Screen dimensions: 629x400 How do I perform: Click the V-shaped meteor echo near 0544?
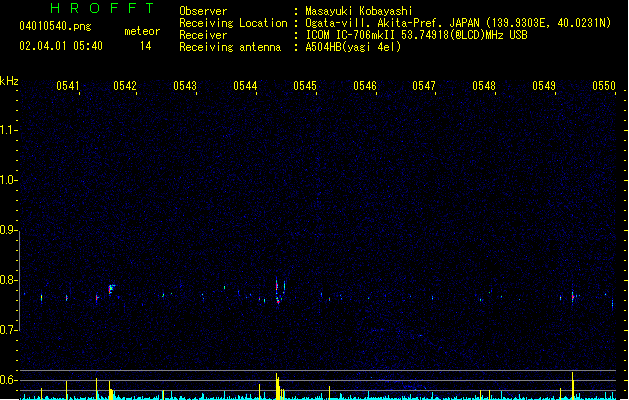click(x=280, y=291)
